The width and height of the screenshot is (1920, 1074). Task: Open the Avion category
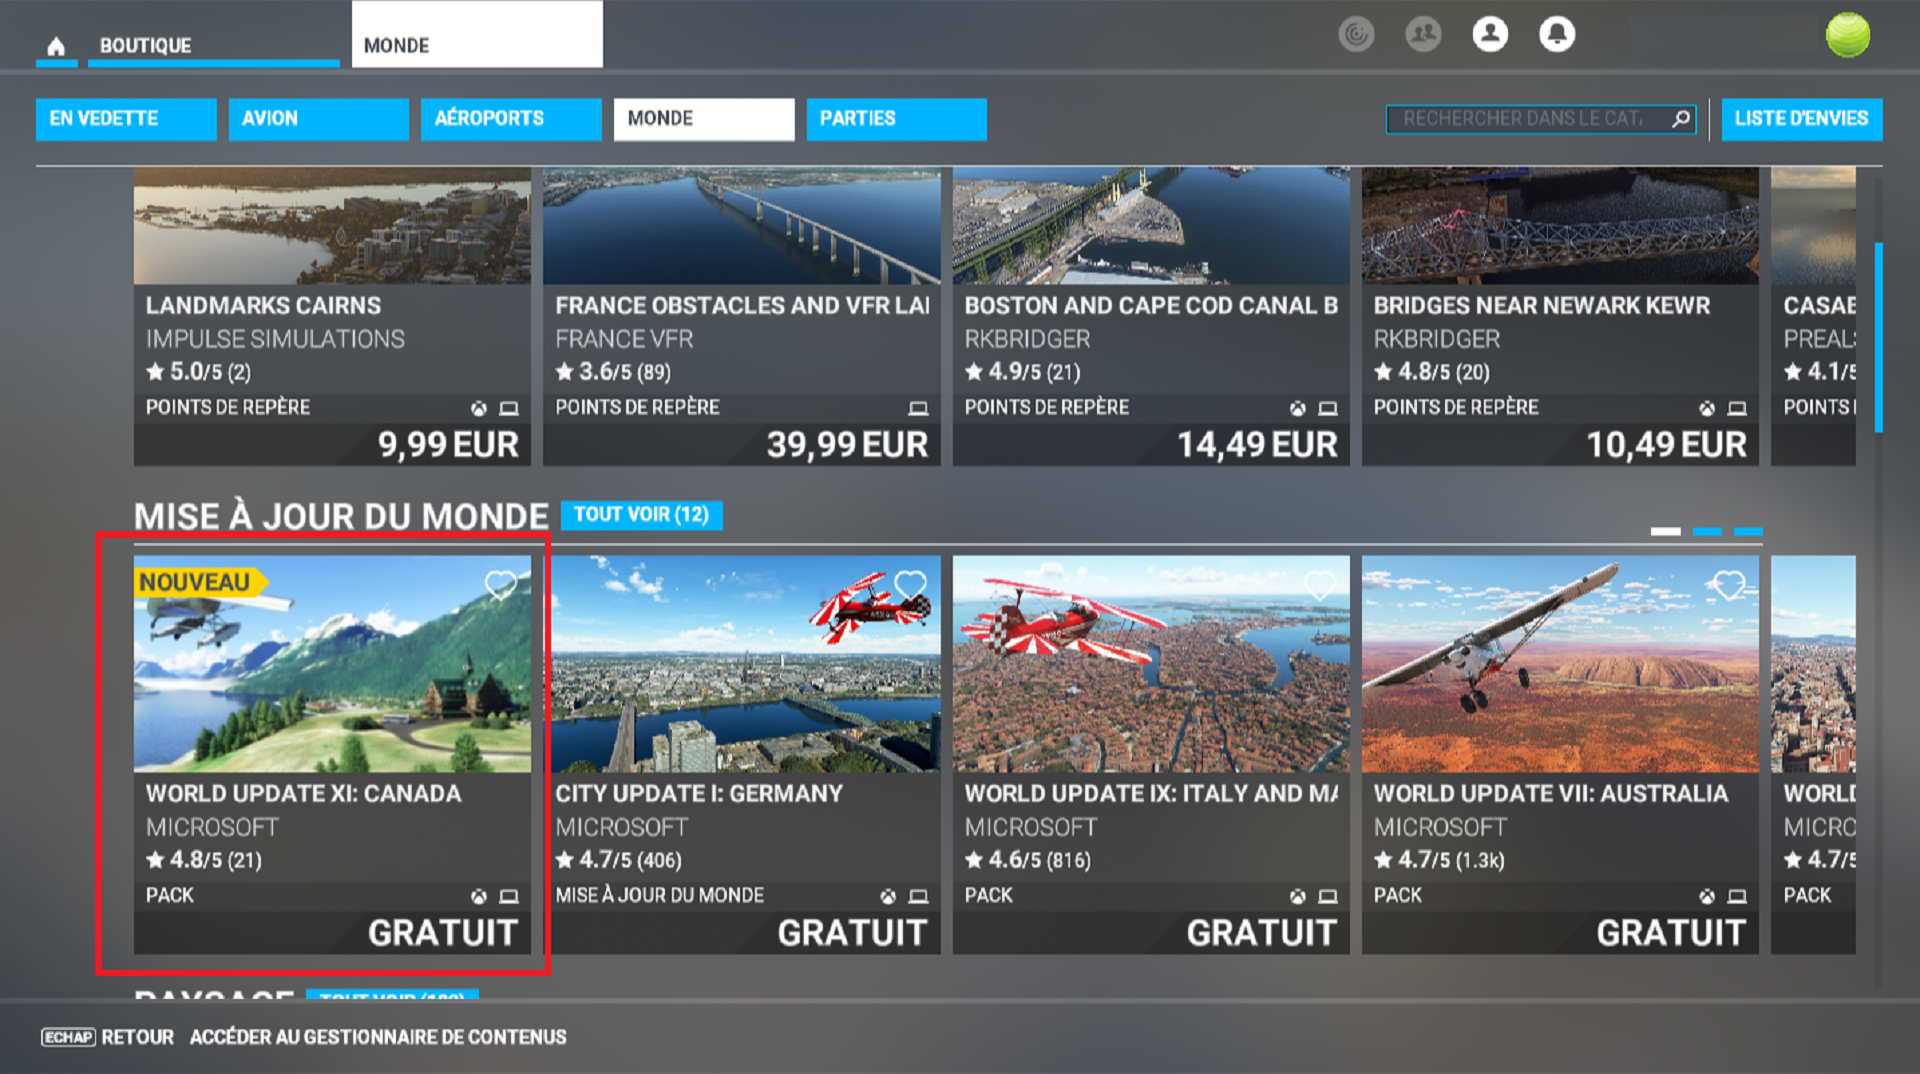[318, 119]
